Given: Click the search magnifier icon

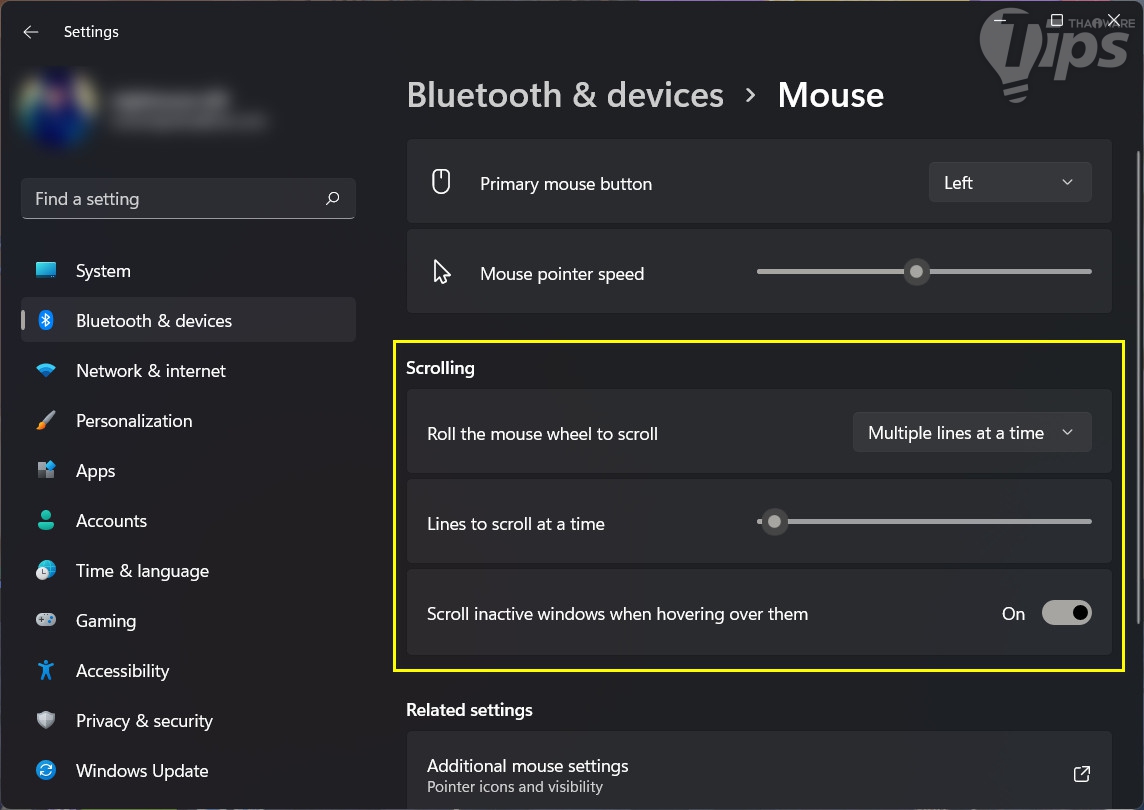Looking at the screenshot, I should point(333,199).
